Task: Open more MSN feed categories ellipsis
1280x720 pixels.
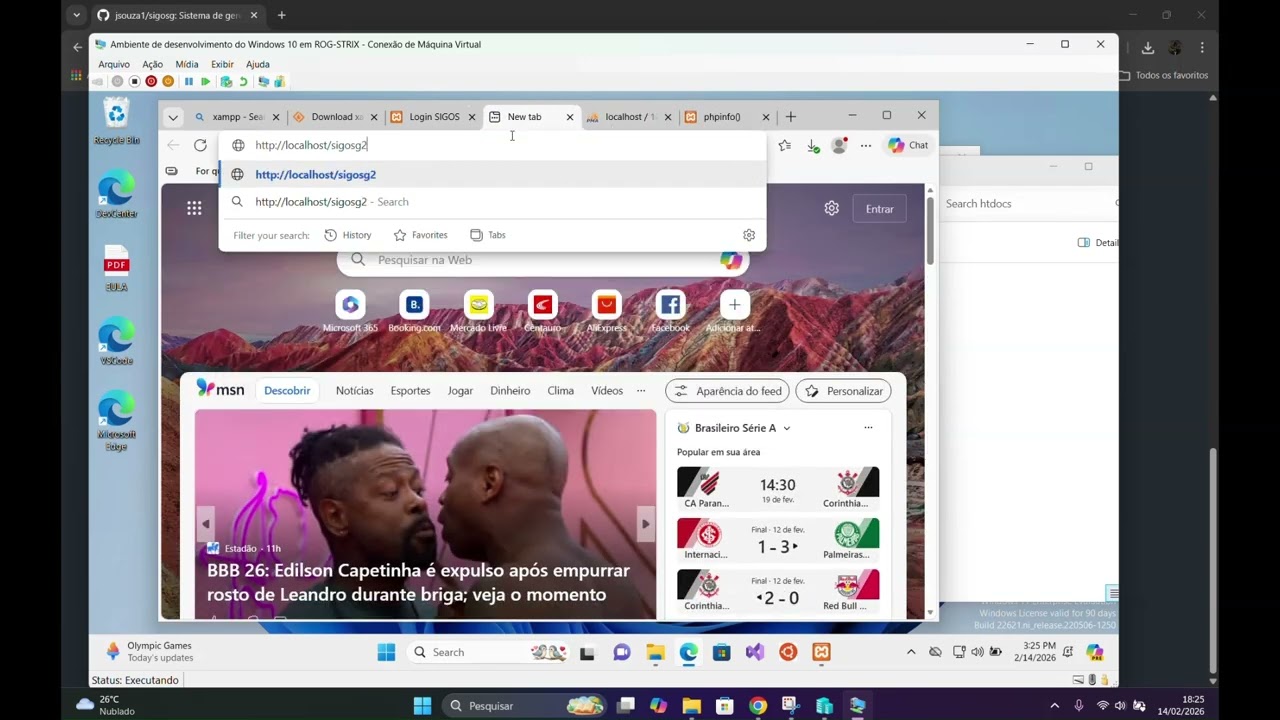Action: click(x=641, y=391)
